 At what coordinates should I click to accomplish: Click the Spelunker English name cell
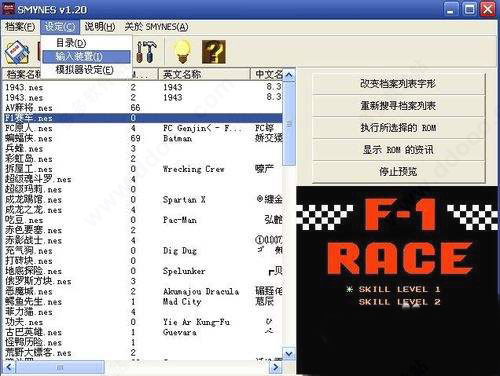[x=184, y=271]
